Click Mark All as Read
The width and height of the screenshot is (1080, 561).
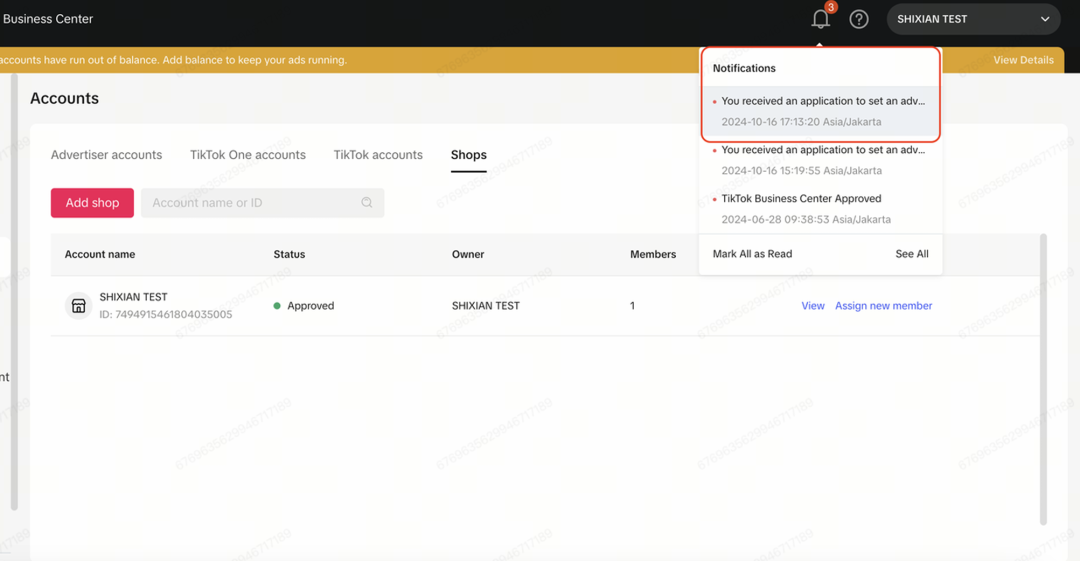pyautogui.click(x=752, y=254)
